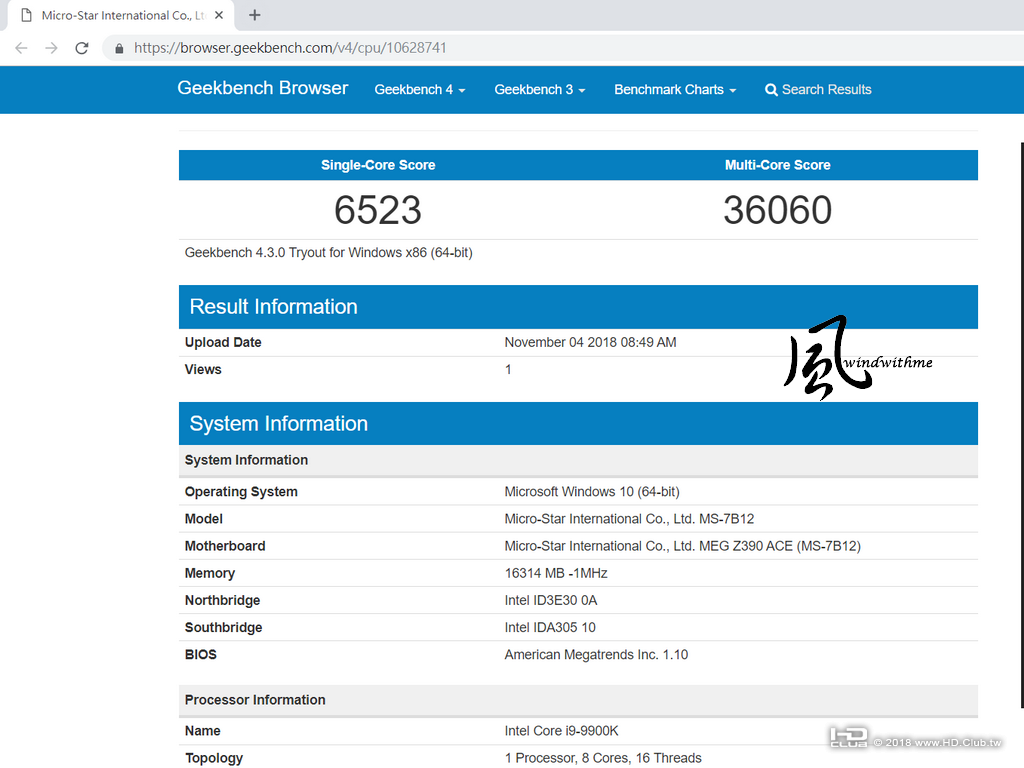Click the Model value MS-7B12
1024x768 pixels.
[x=629, y=519]
